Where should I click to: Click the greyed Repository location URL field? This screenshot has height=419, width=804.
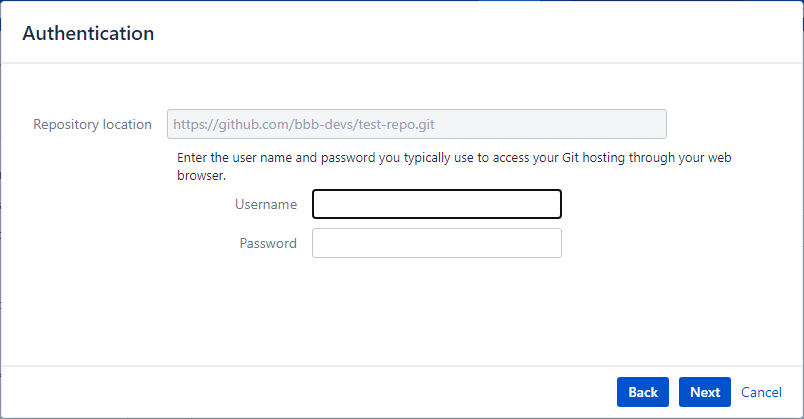[417, 124]
